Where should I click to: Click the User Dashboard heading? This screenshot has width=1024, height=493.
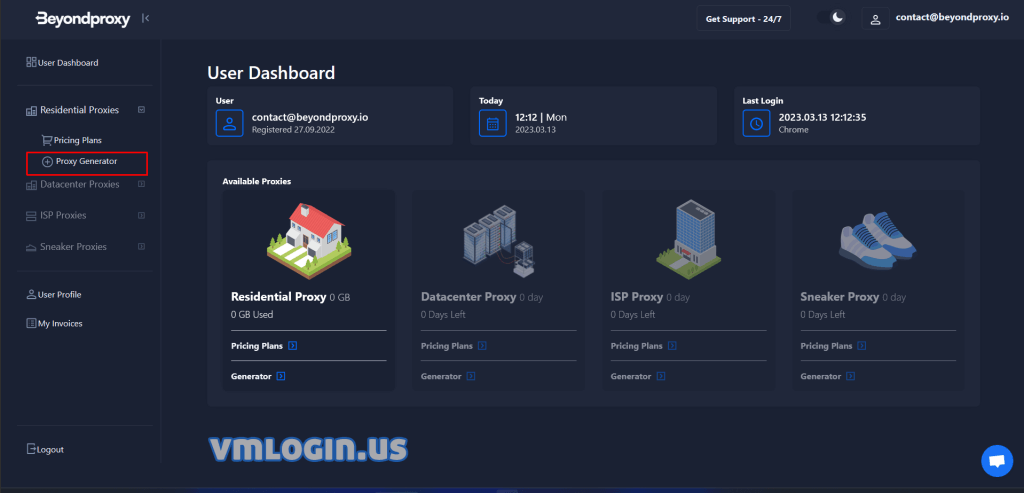coord(271,72)
